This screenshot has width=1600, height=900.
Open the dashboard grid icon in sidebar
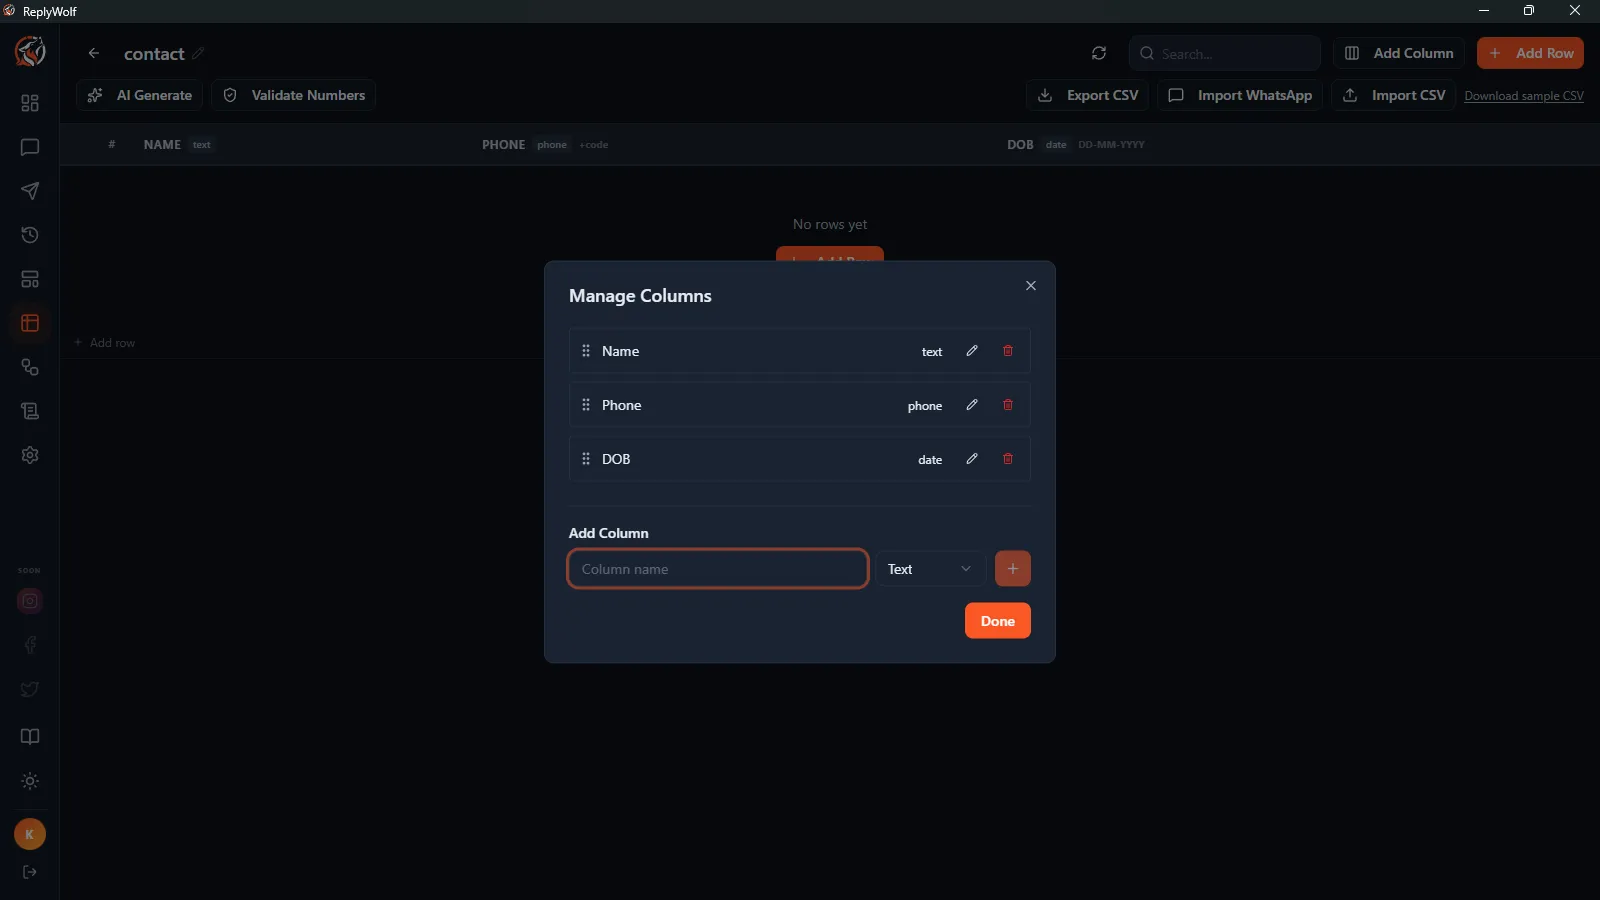click(x=30, y=103)
